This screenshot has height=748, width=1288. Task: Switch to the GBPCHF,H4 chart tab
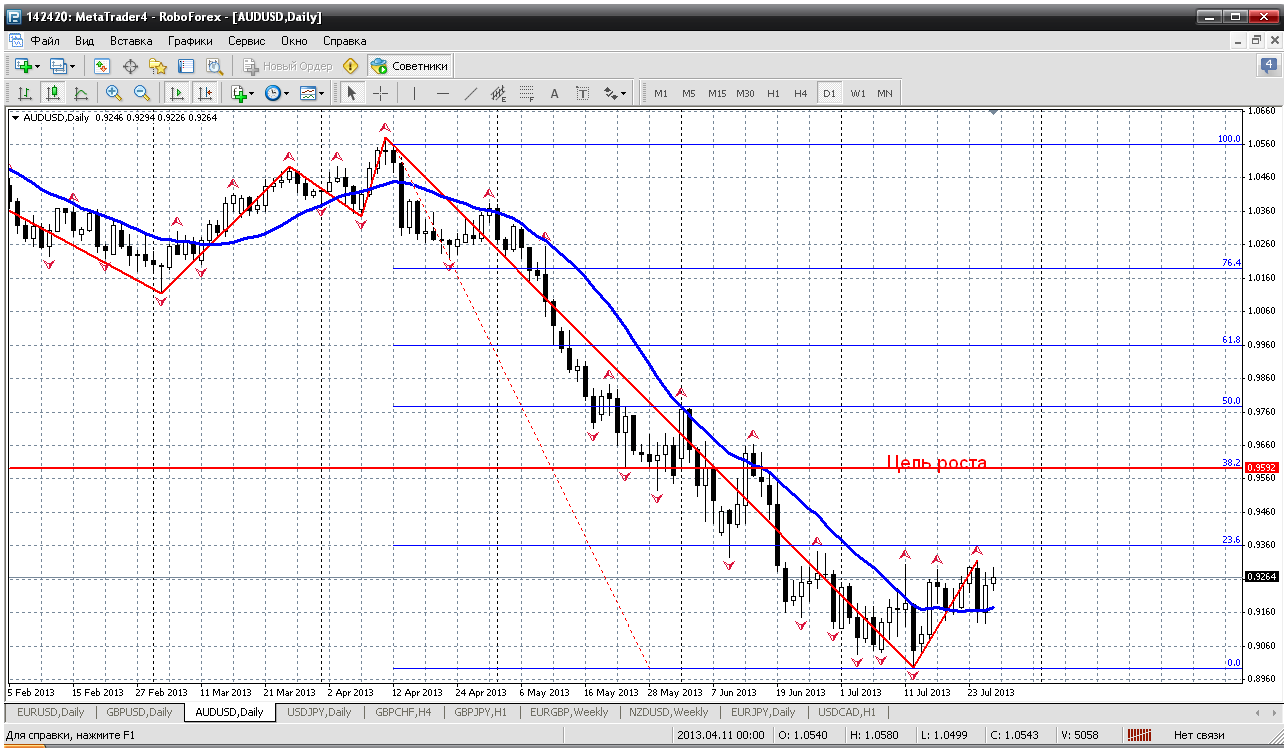point(403,712)
